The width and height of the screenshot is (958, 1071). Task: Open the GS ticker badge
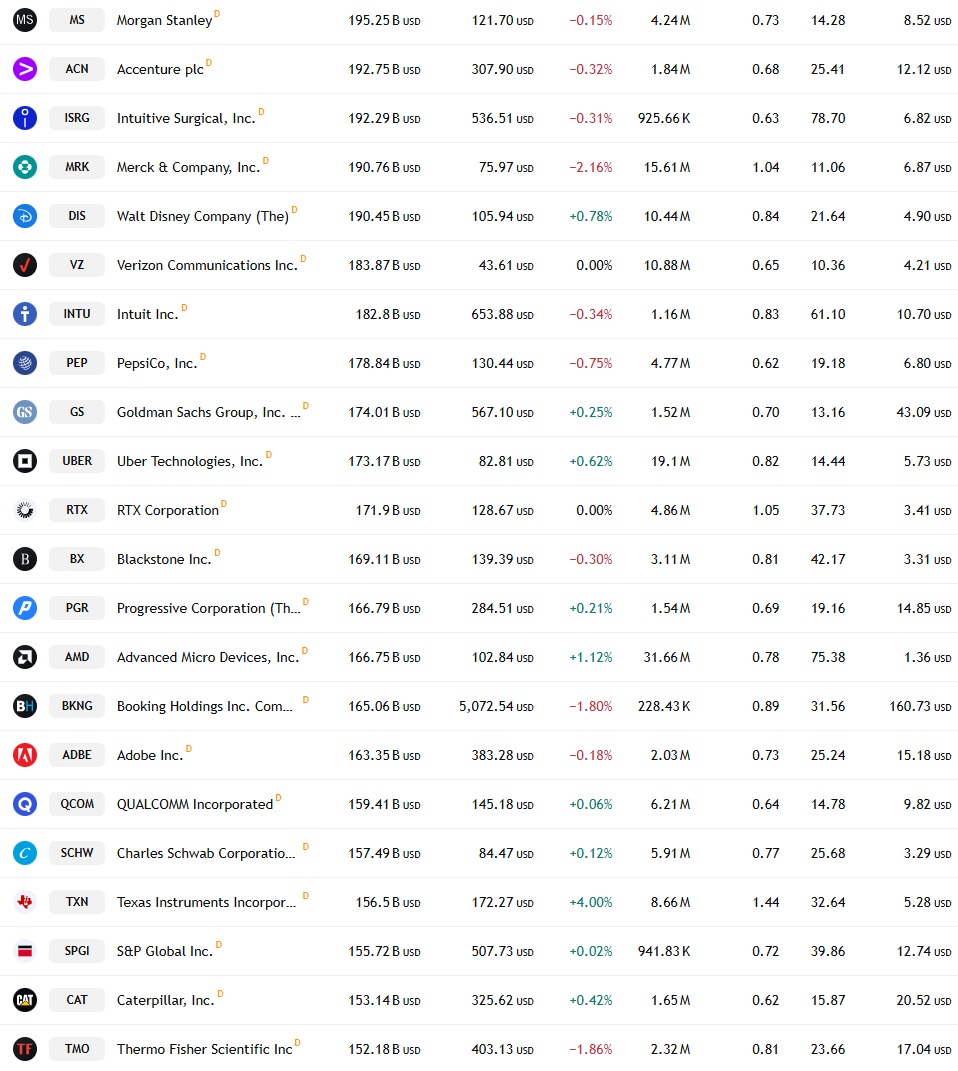pyautogui.click(x=77, y=412)
